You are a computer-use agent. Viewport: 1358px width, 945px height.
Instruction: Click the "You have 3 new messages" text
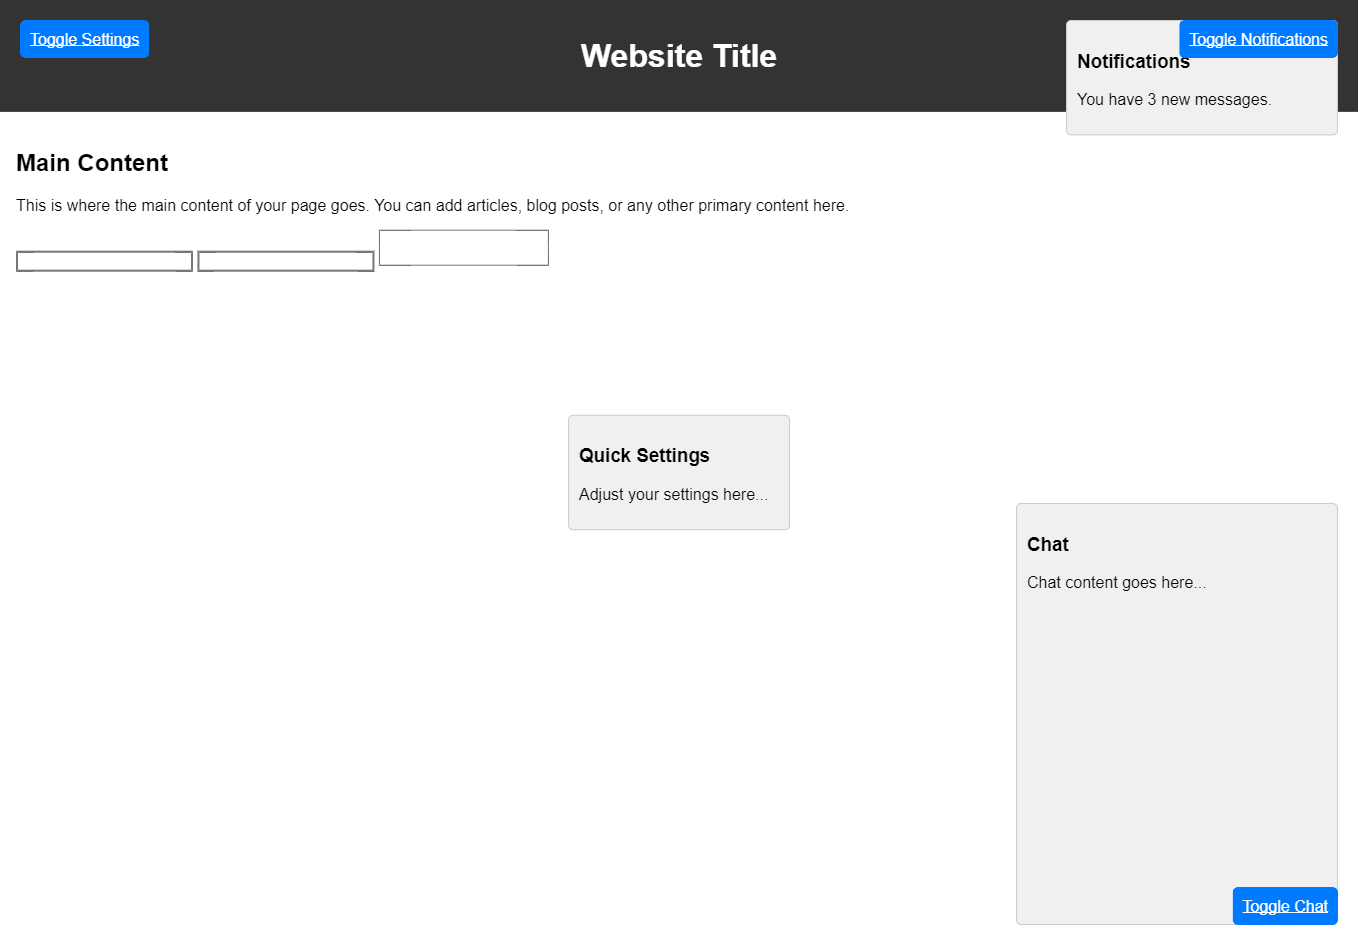pos(1173,100)
